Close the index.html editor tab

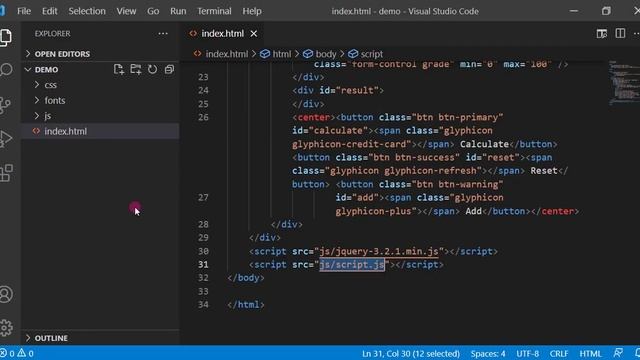pyautogui.click(x=254, y=33)
